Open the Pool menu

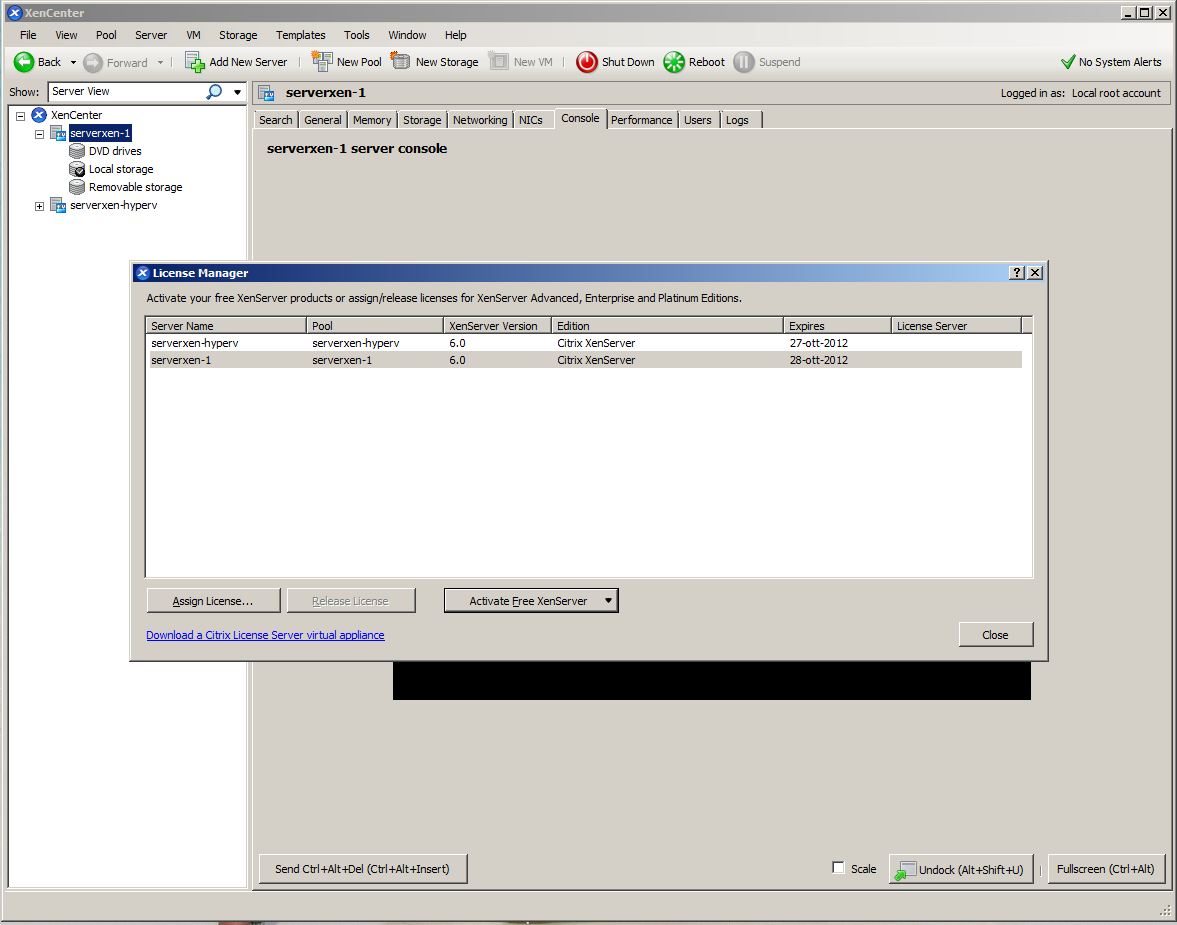106,35
